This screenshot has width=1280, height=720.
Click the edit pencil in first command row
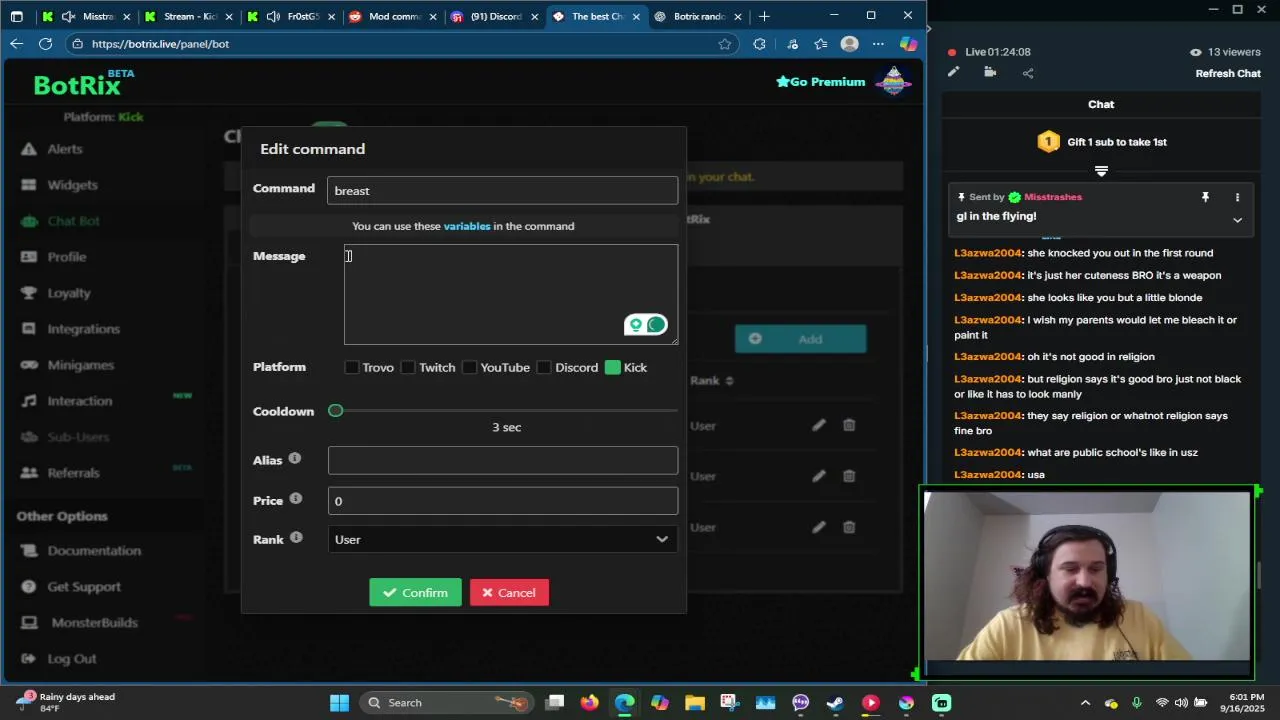(x=819, y=425)
